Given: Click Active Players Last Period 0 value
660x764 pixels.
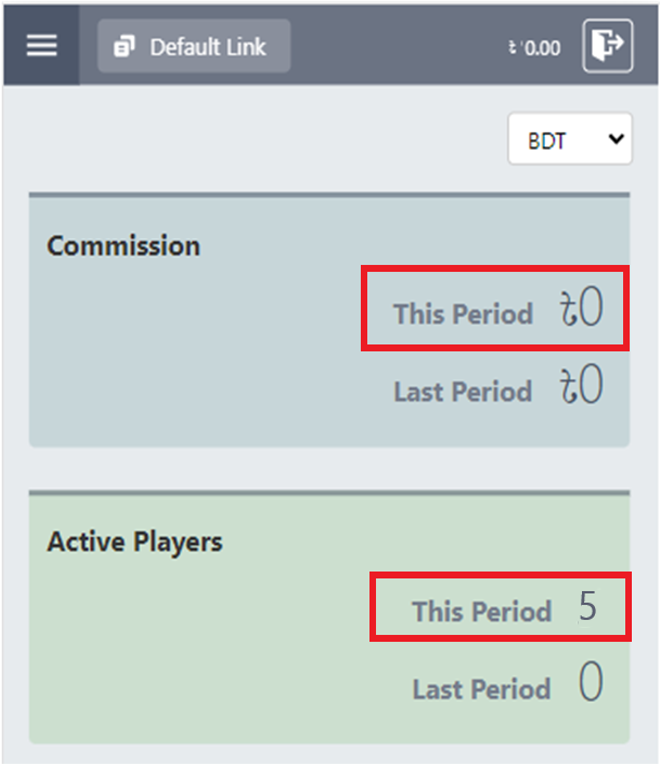Looking at the screenshot, I should (x=590, y=685).
